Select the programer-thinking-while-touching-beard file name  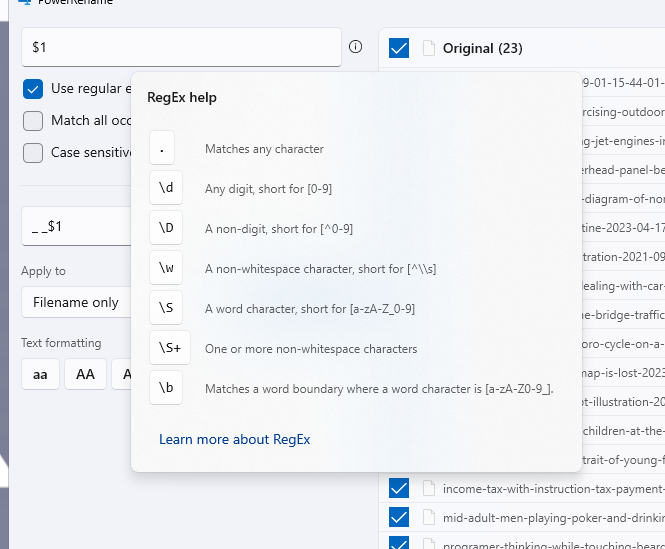coord(553,545)
